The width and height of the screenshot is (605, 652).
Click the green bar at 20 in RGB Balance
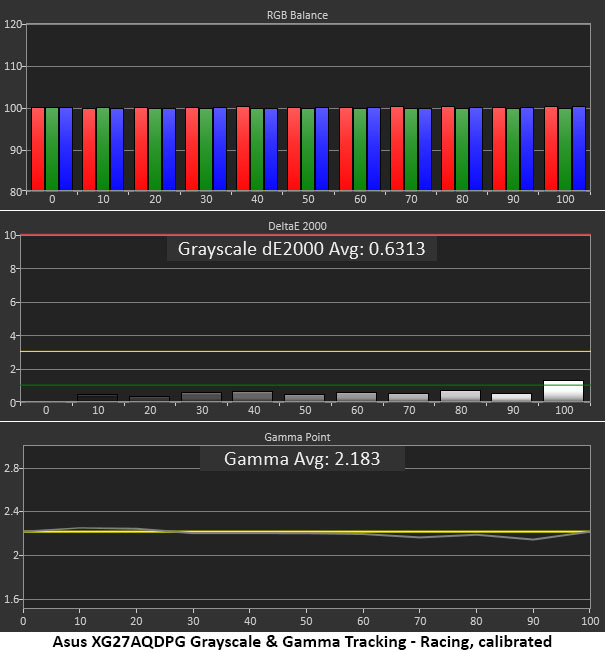[x=155, y=149]
